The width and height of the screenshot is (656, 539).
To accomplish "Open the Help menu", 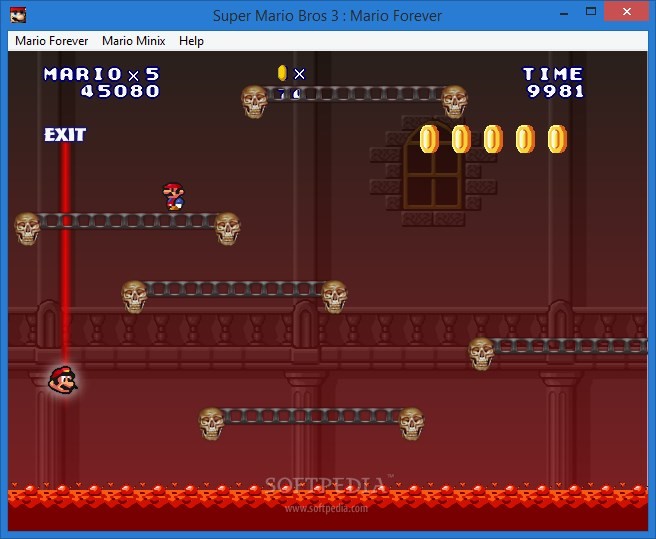I will (x=191, y=41).
